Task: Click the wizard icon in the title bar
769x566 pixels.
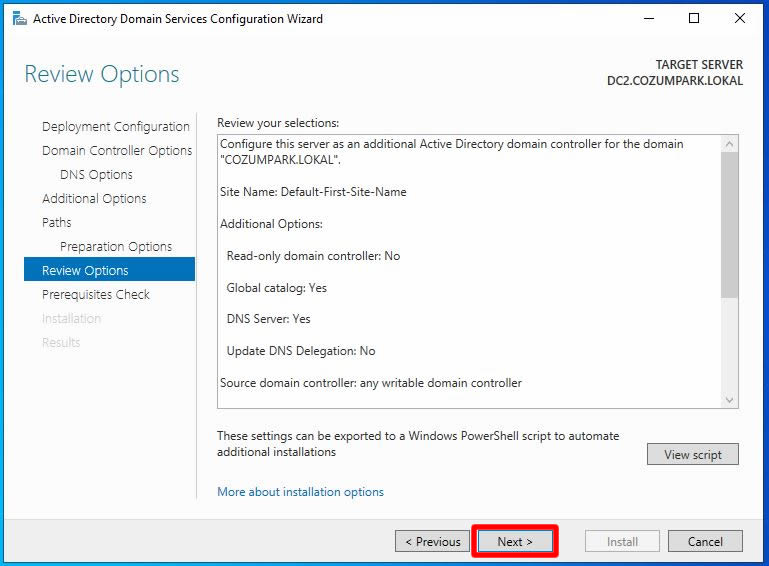Action: pyautogui.click(x=19, y=18)
